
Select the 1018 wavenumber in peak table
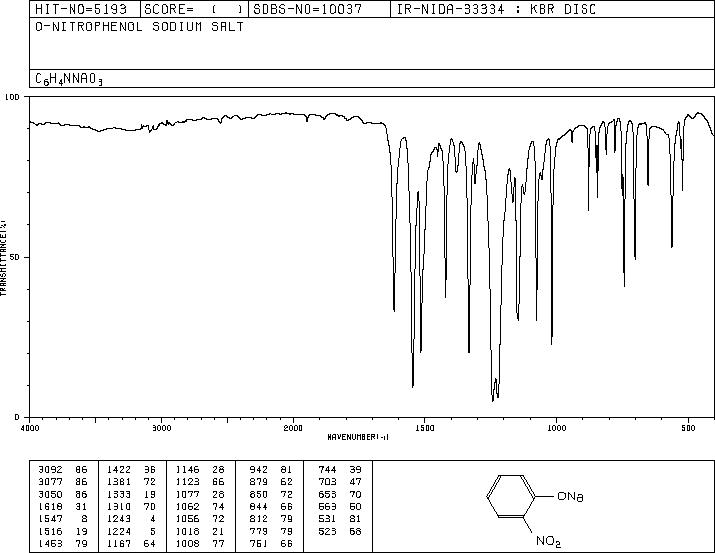pos(187,531)
